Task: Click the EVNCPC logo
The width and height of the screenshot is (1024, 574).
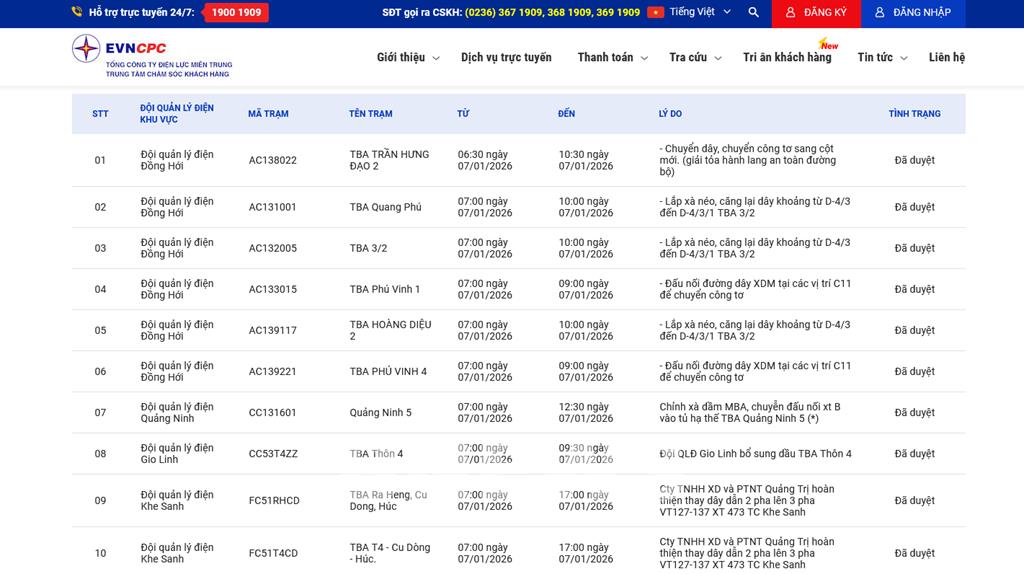Action: [151, 56]
